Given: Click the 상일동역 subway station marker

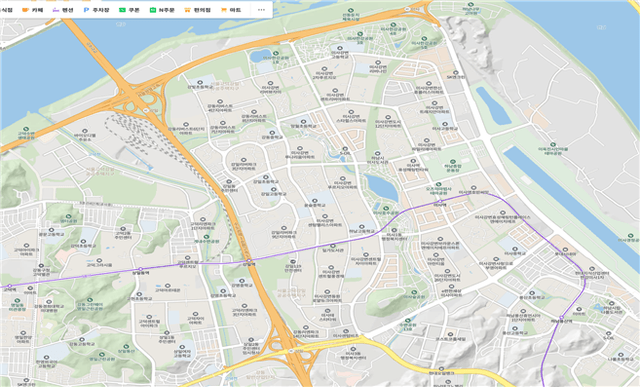Looking at the screenshot, I should pos(140,269).
